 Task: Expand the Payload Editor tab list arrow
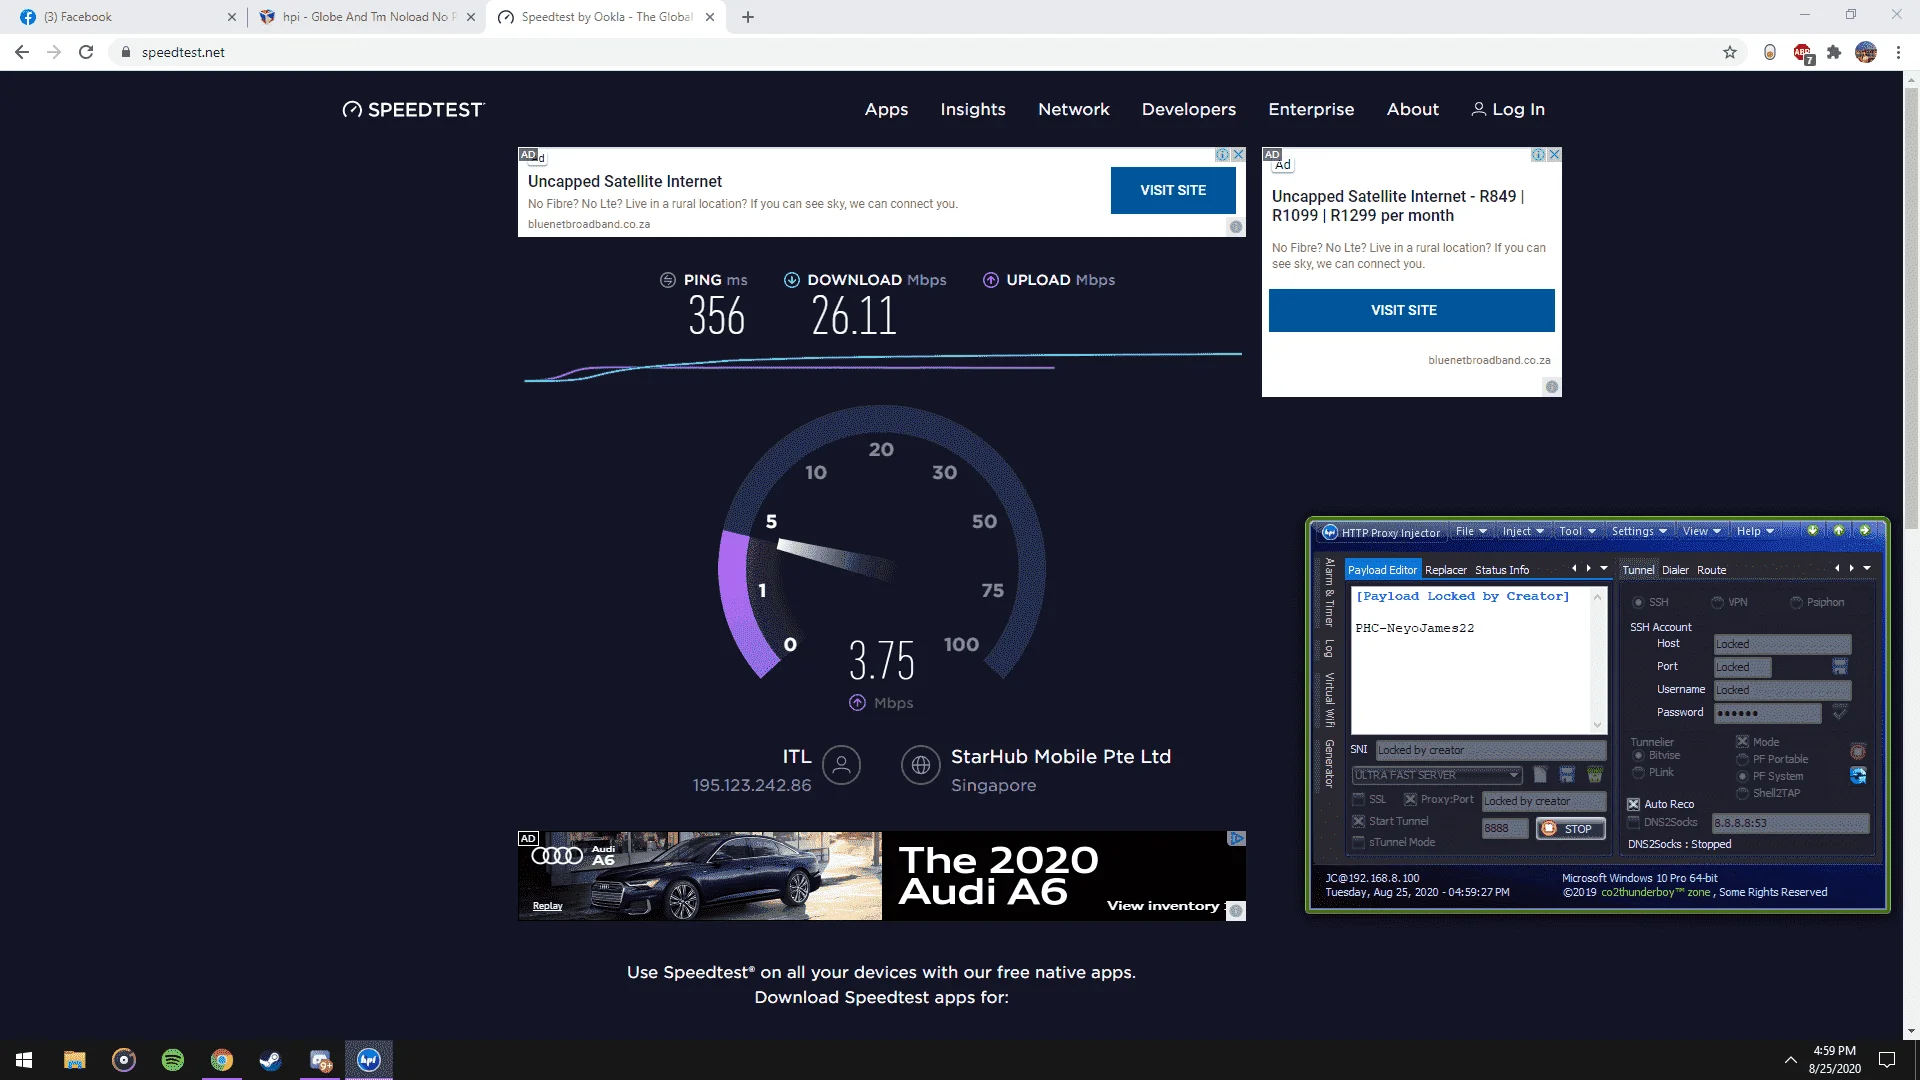click(1604, 568)
